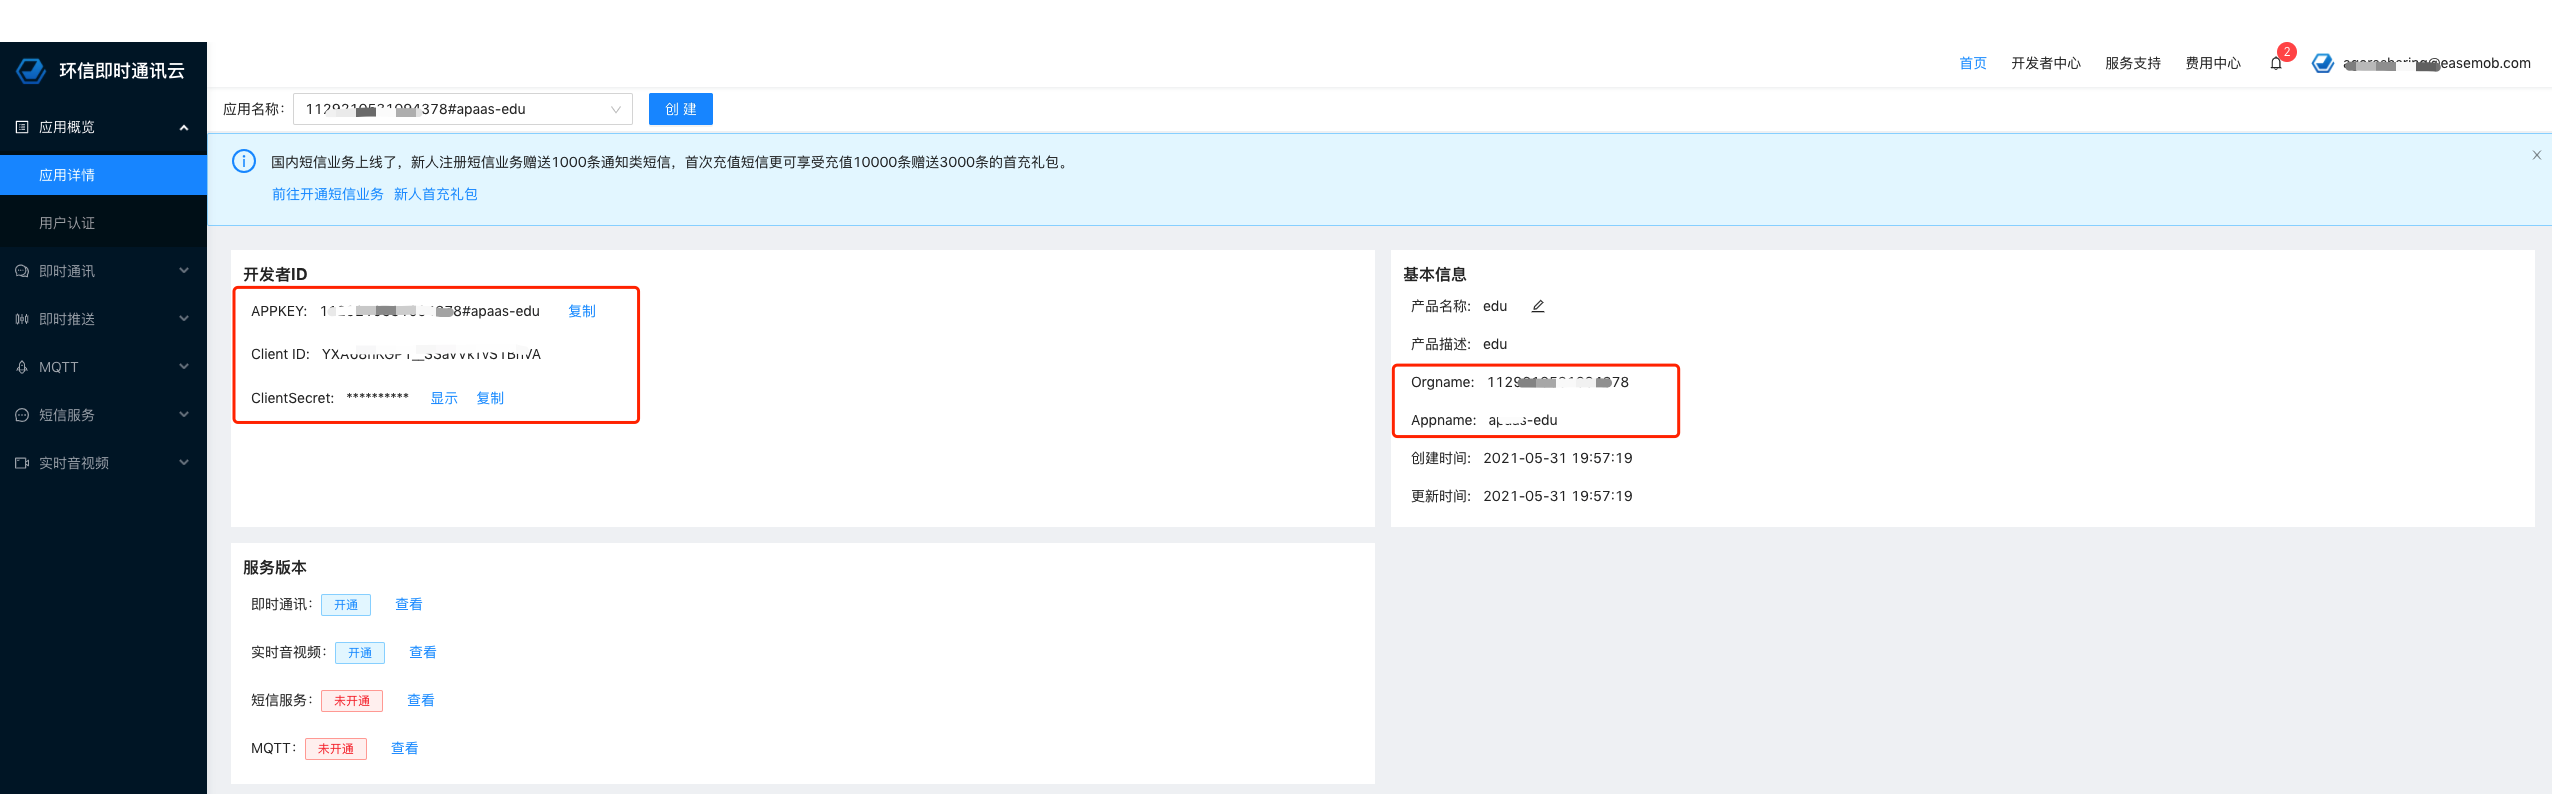The image size is (2552, 794).
Task: Open 新人首充礼包 link
Action: click(436, 194)
